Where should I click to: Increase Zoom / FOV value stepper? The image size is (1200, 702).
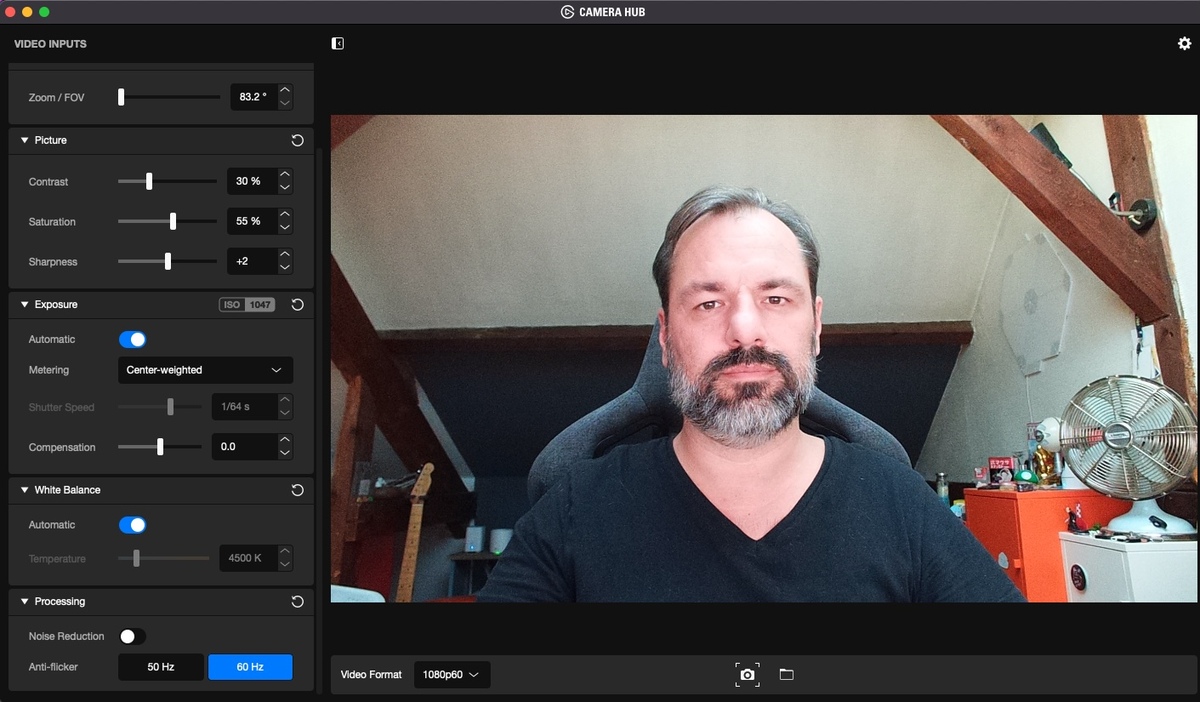point(285,91)
